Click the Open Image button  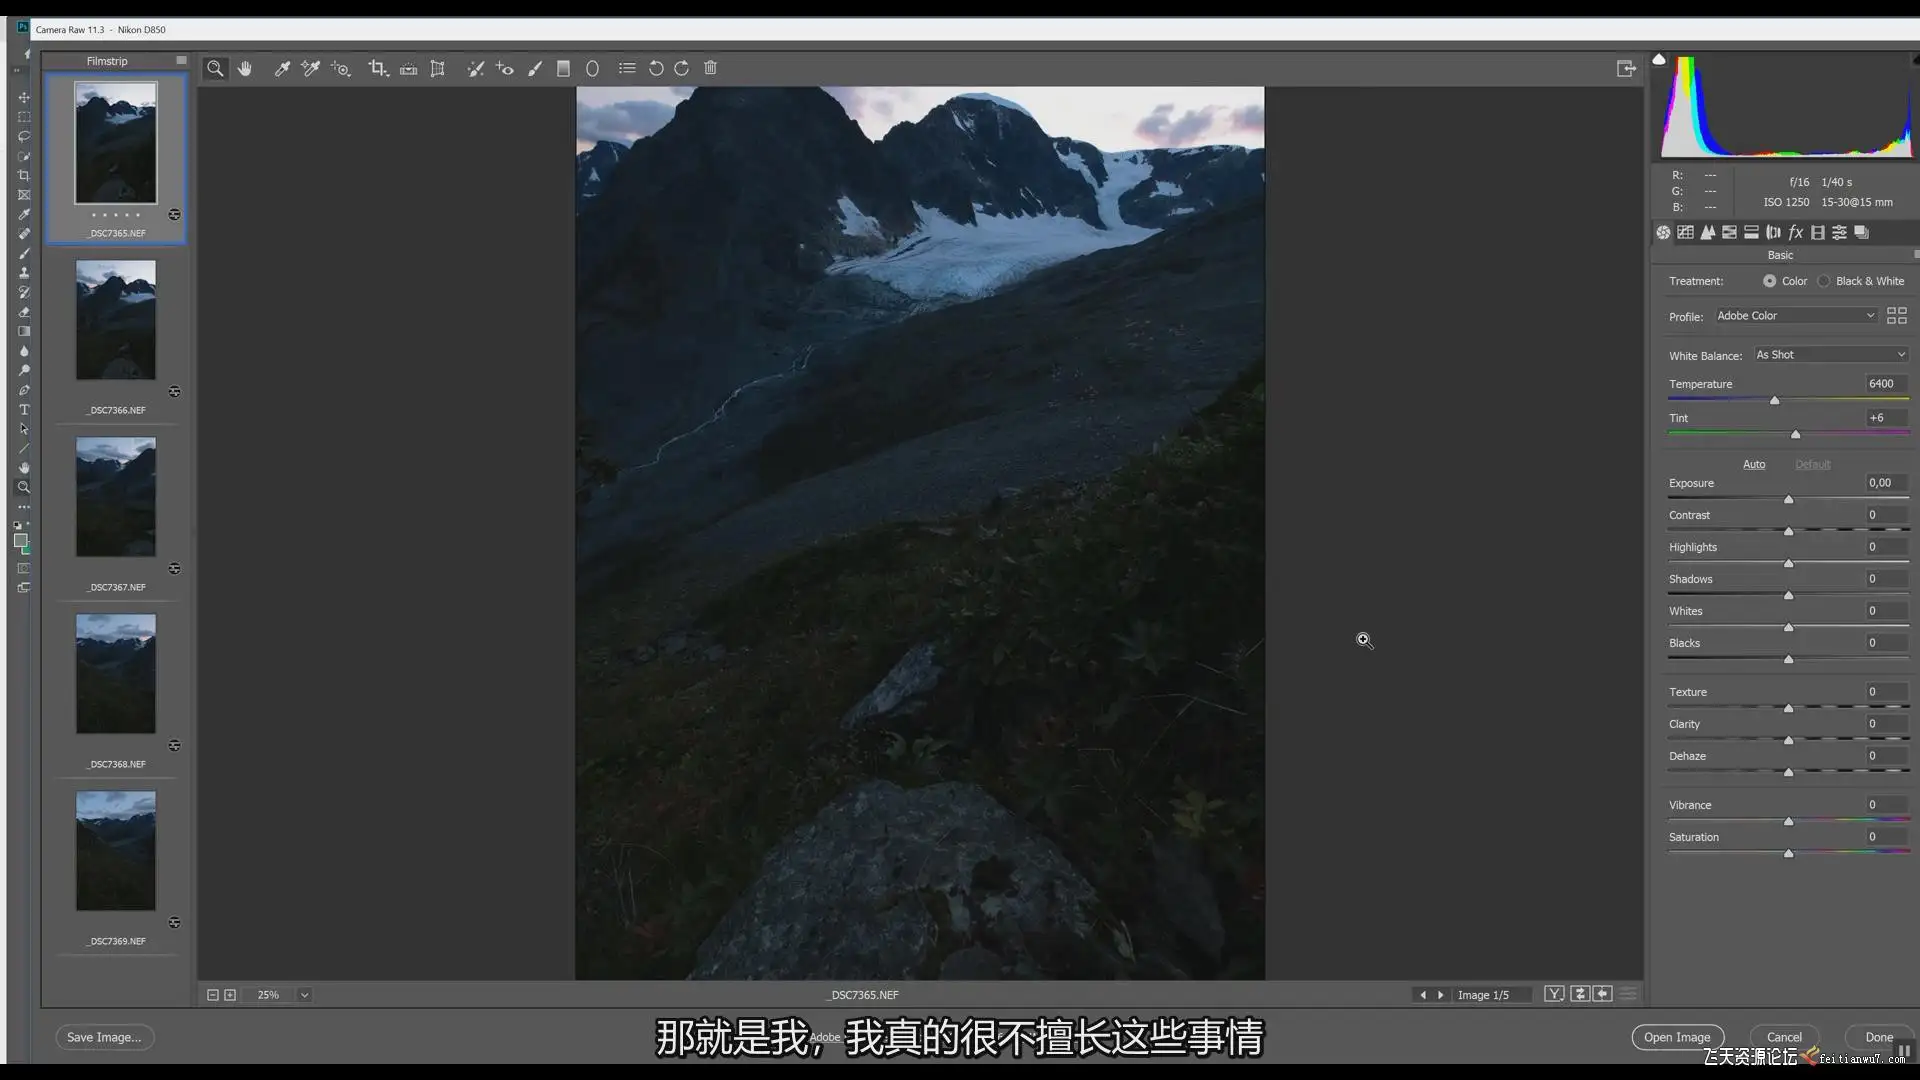point(1677,1037)
